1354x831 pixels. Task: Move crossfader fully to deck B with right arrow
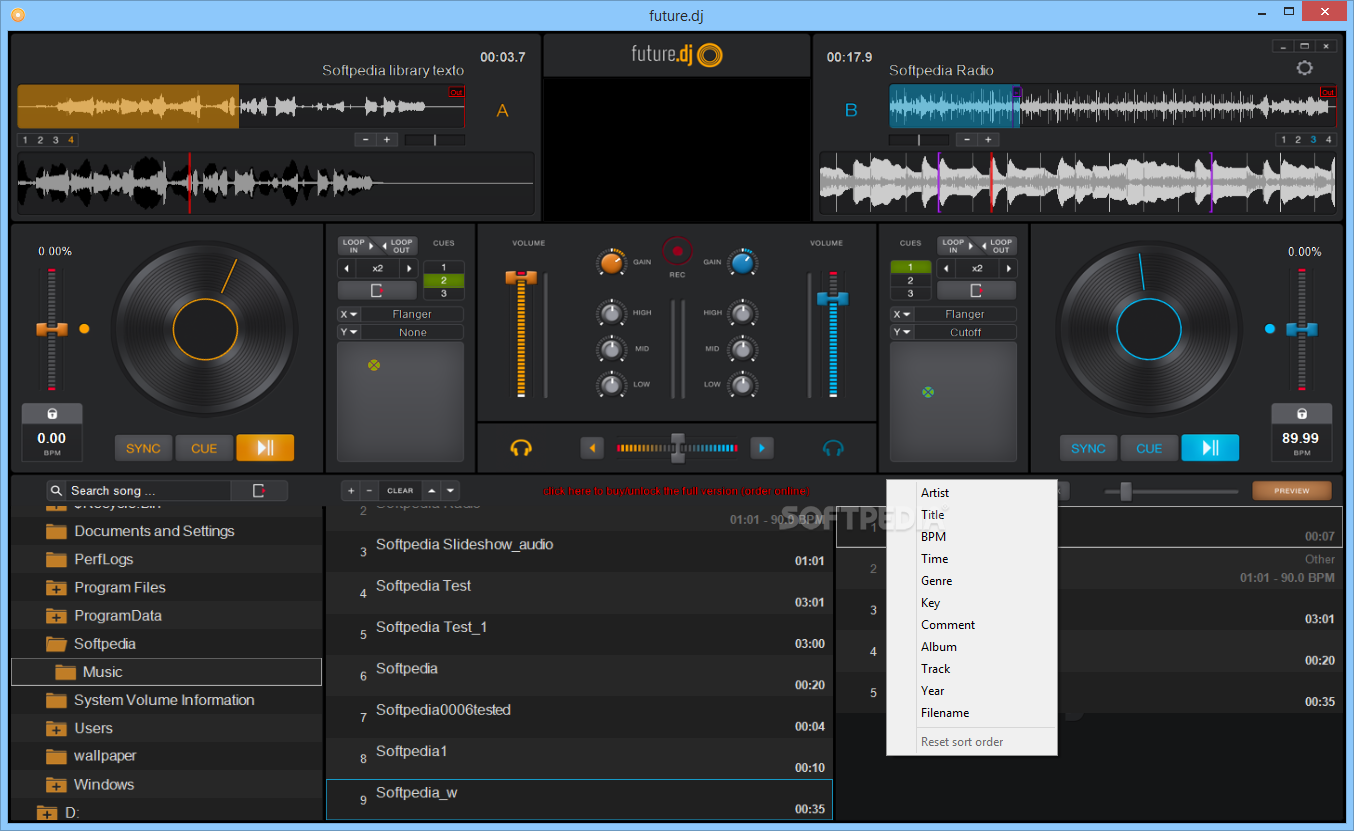tap(762, 448)
